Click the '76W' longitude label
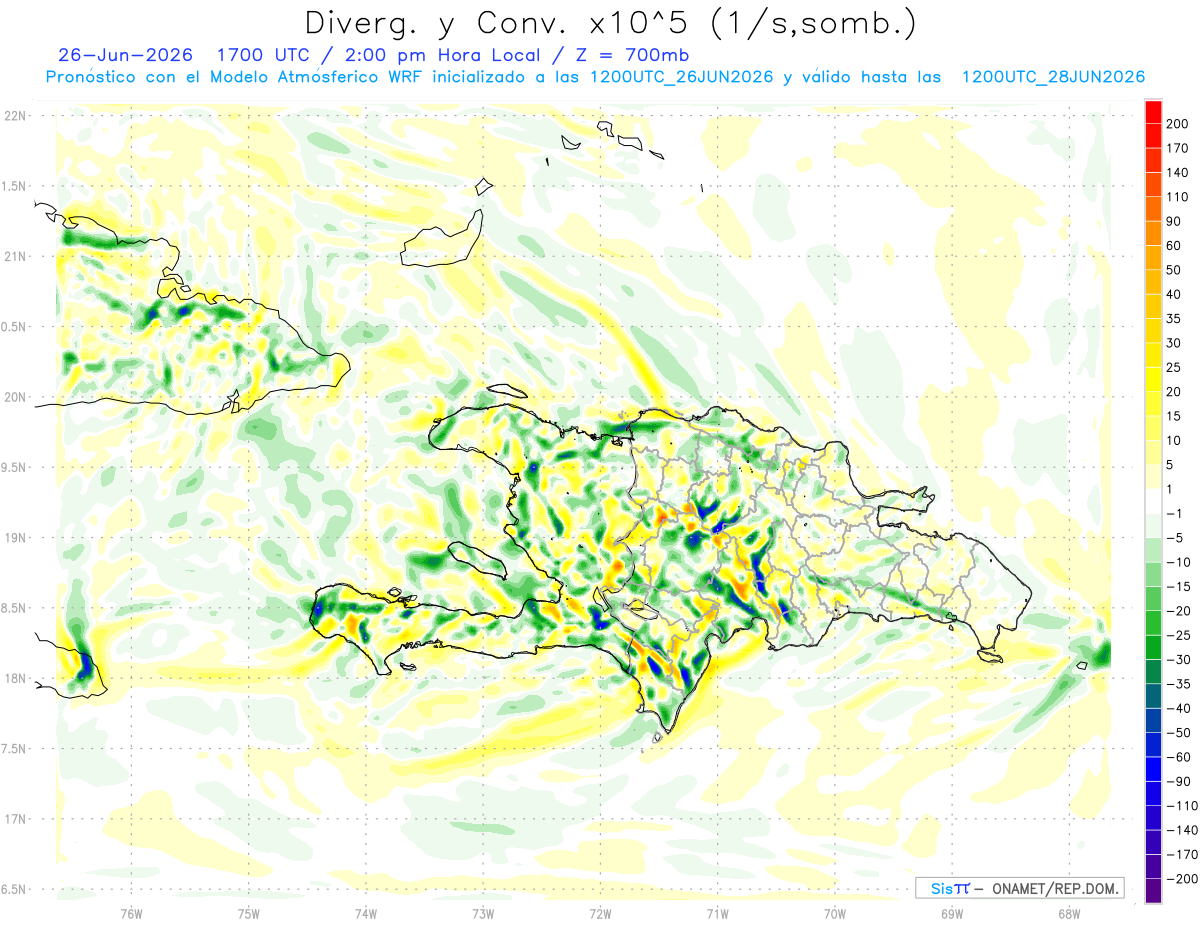1200x927 pixels. tap(131, 912)
